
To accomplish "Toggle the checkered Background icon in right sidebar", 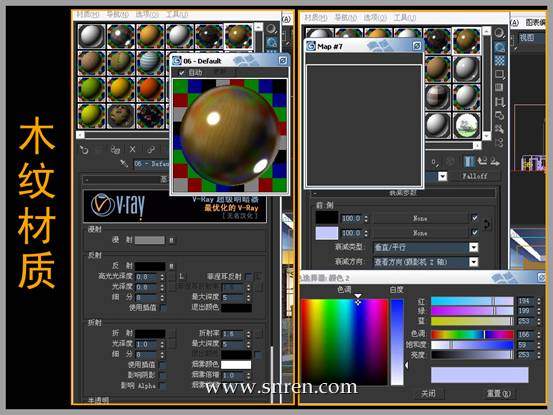I will (499, 61).
